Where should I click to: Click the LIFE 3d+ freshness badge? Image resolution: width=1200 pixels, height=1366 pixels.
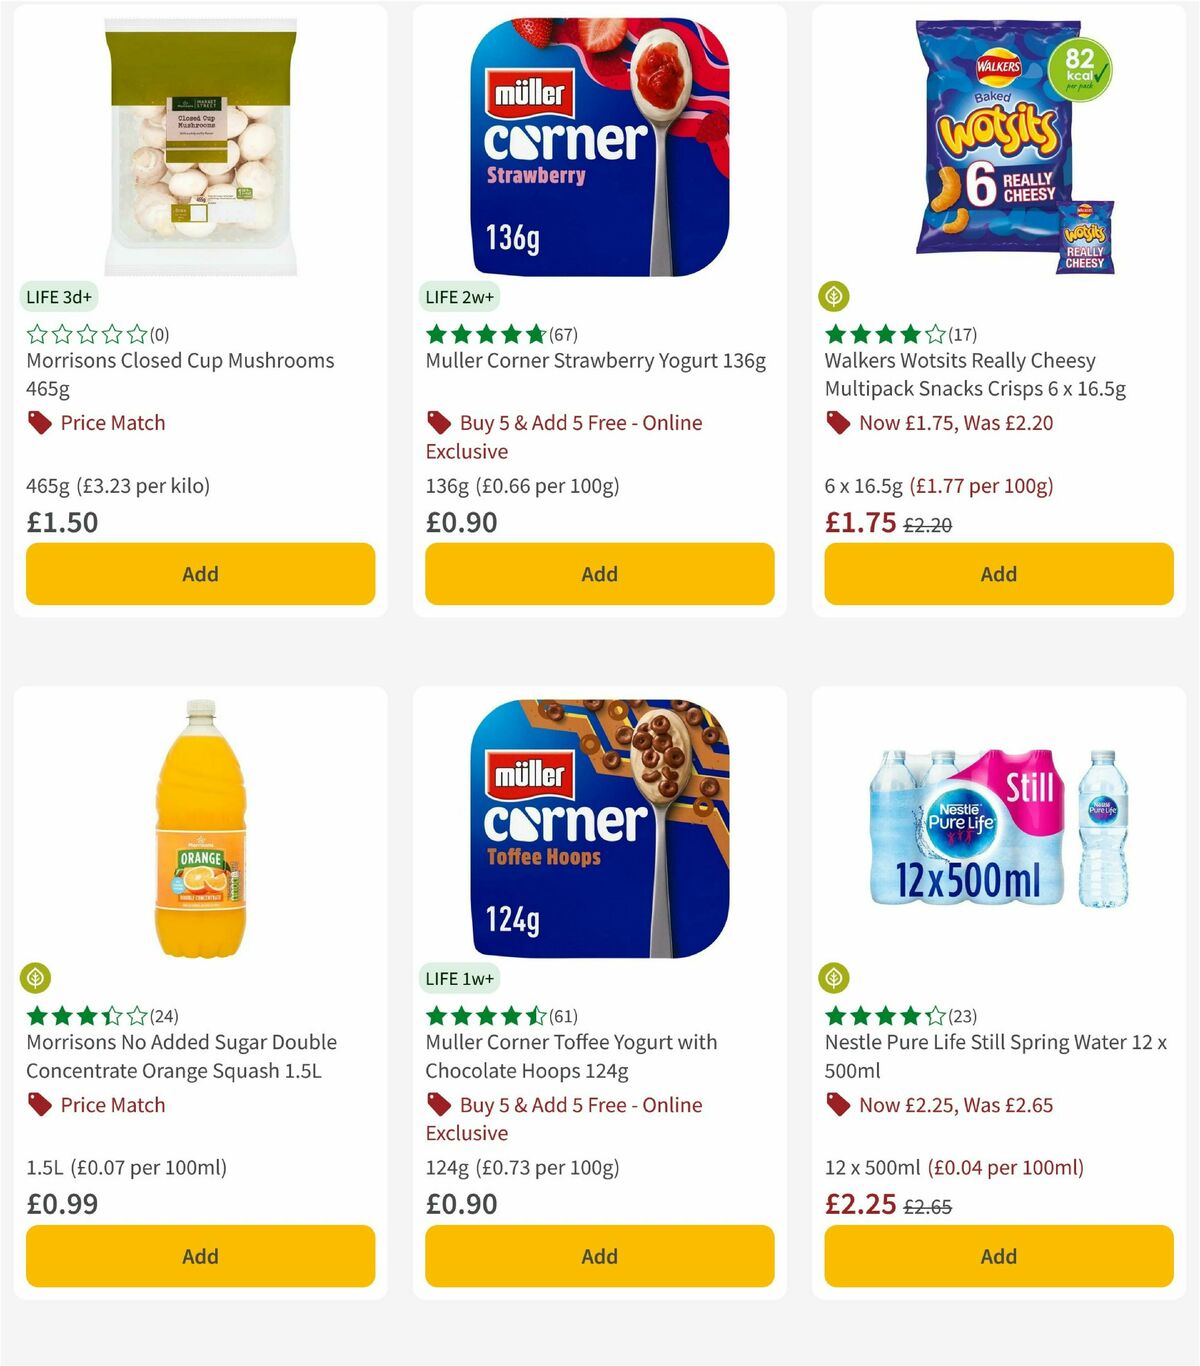point(59,297)
